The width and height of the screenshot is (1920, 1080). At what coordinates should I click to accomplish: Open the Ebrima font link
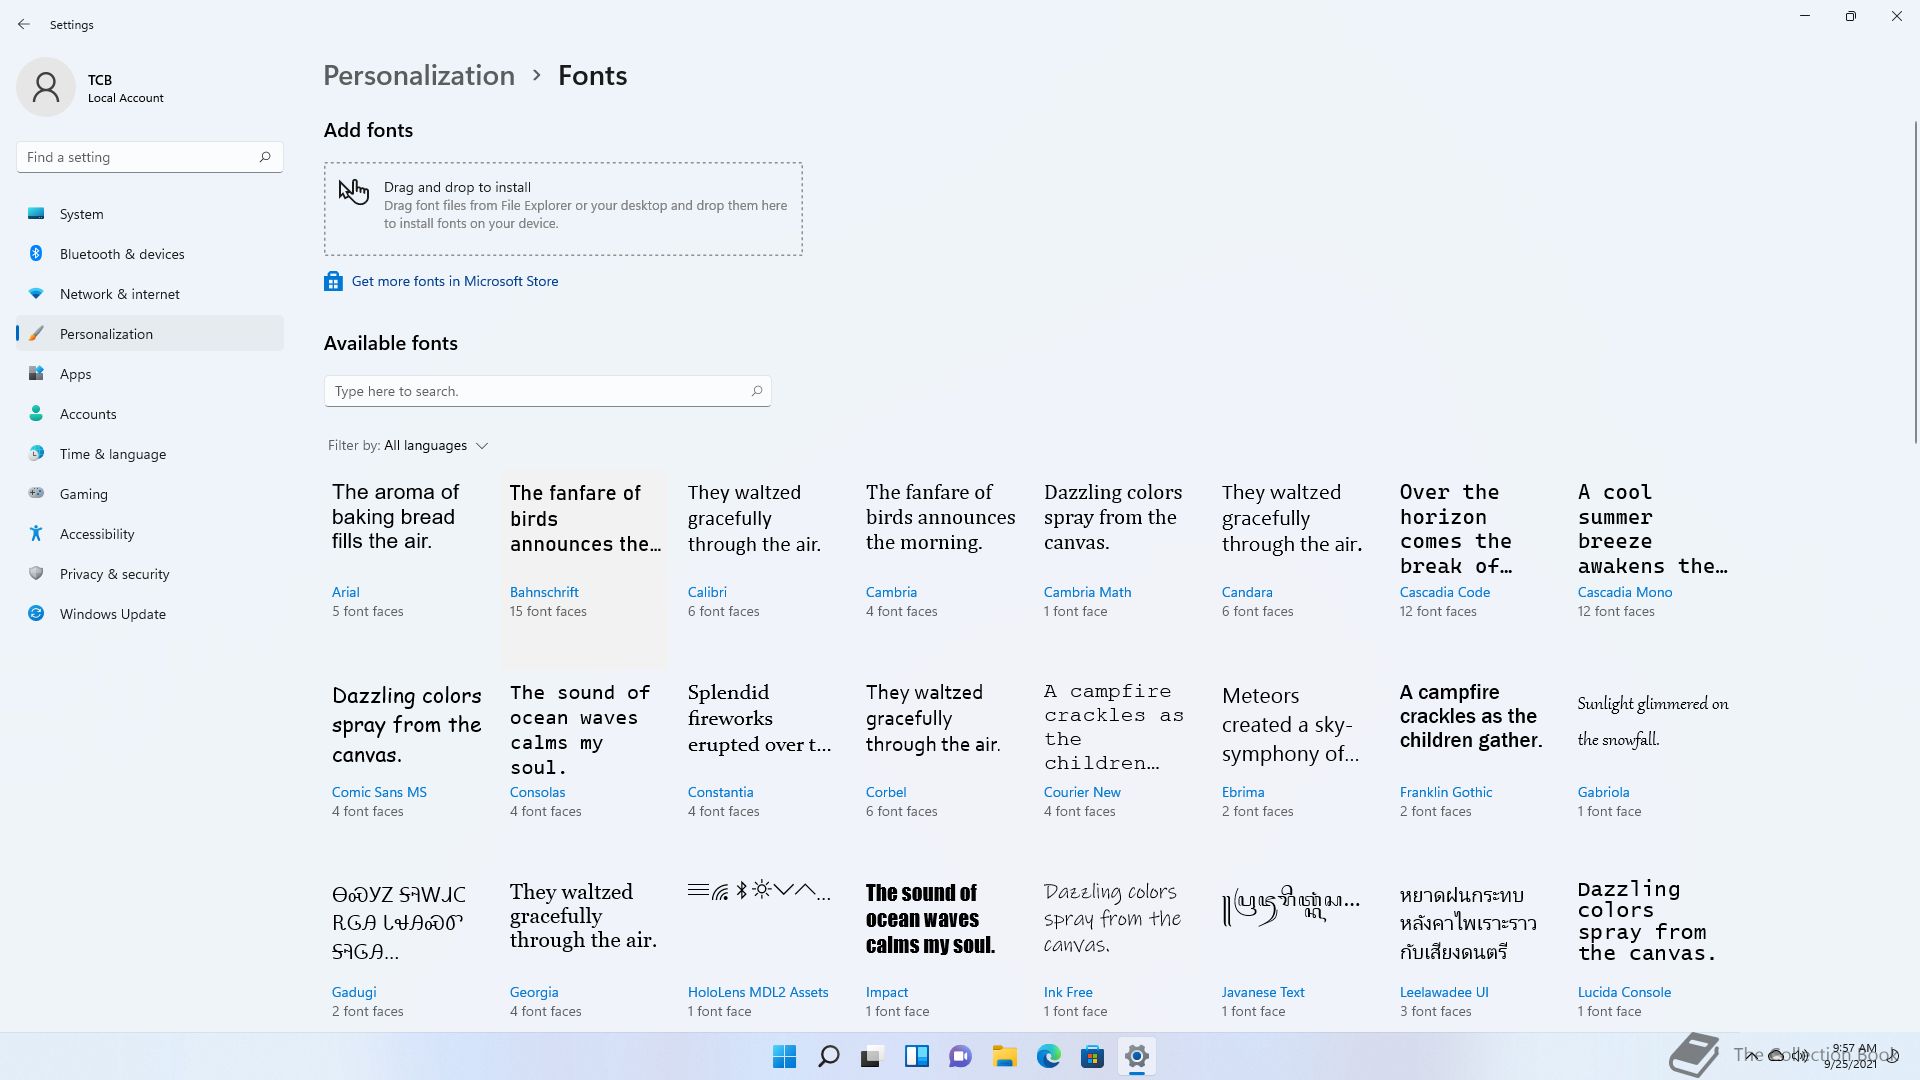coord(1243,792)
